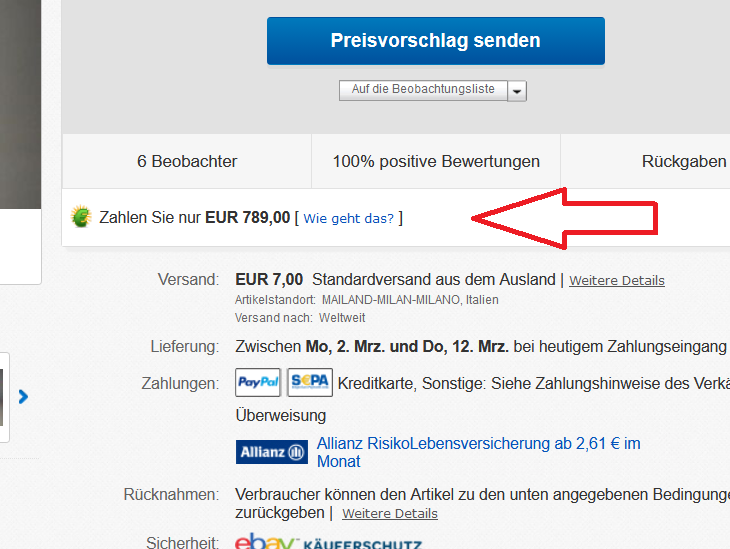This screenshot has width=730, height=549.
Task: Click the delivery date Mo, 2. Mrz. text
Action: click(345, 346)
